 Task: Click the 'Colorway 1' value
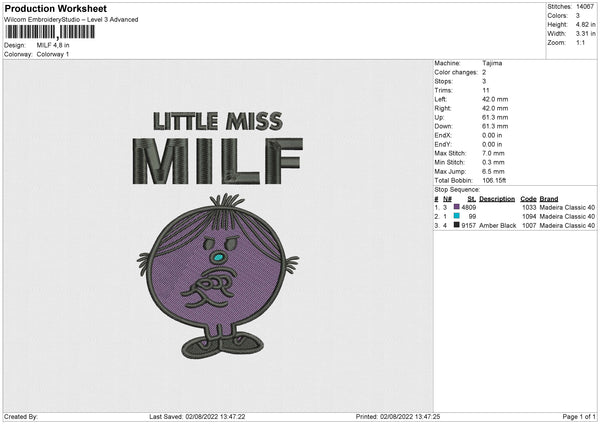(x=53, y=54)
